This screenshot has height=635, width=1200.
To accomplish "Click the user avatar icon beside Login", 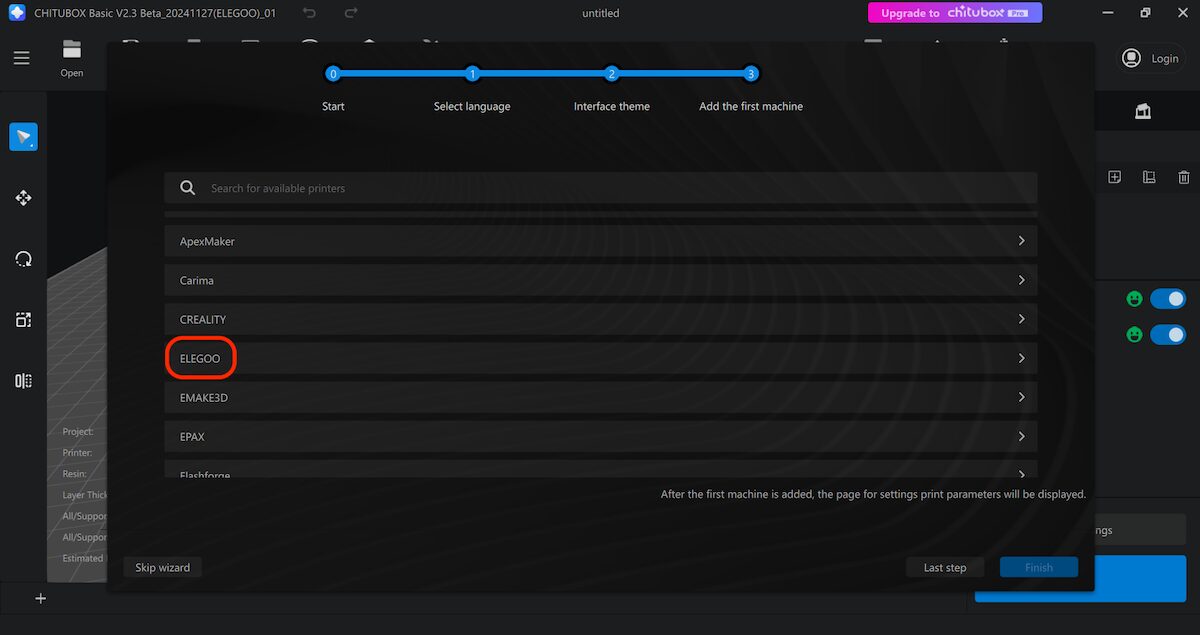I will coord(1131,58).
